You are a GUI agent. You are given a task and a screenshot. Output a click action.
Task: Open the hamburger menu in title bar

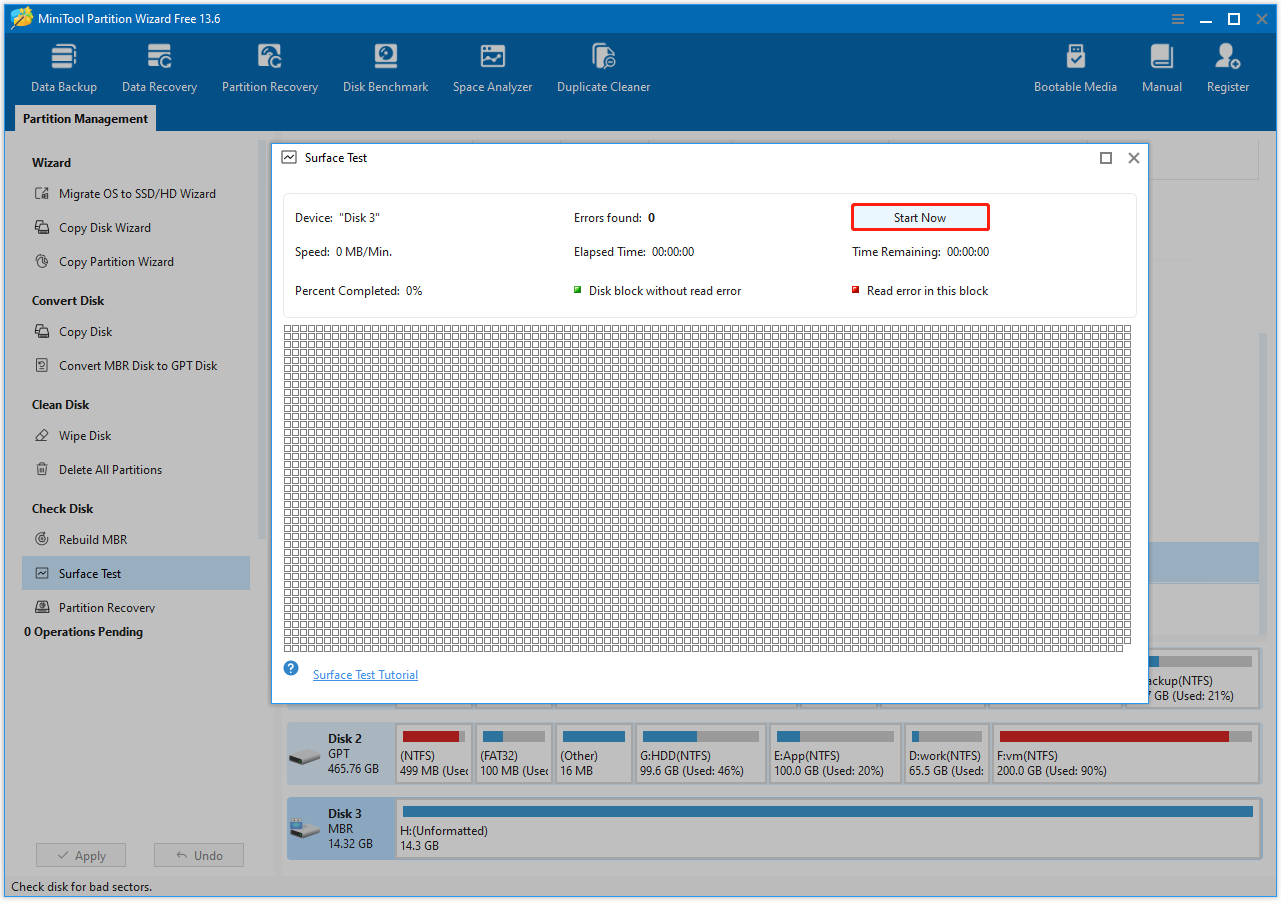point(1178,19)
